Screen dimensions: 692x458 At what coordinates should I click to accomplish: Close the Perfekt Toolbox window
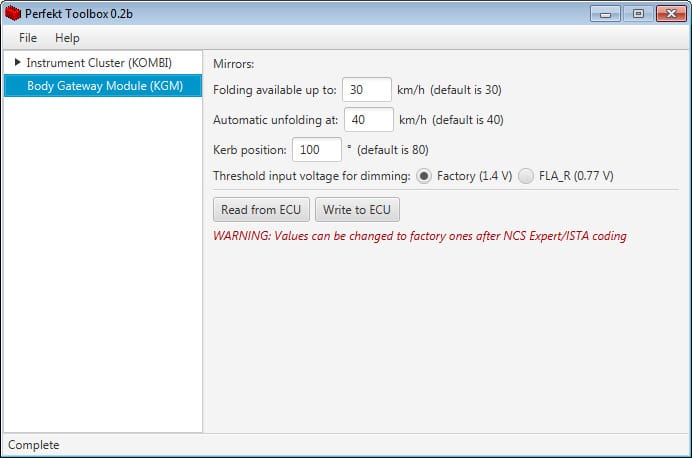pos(668,13)
